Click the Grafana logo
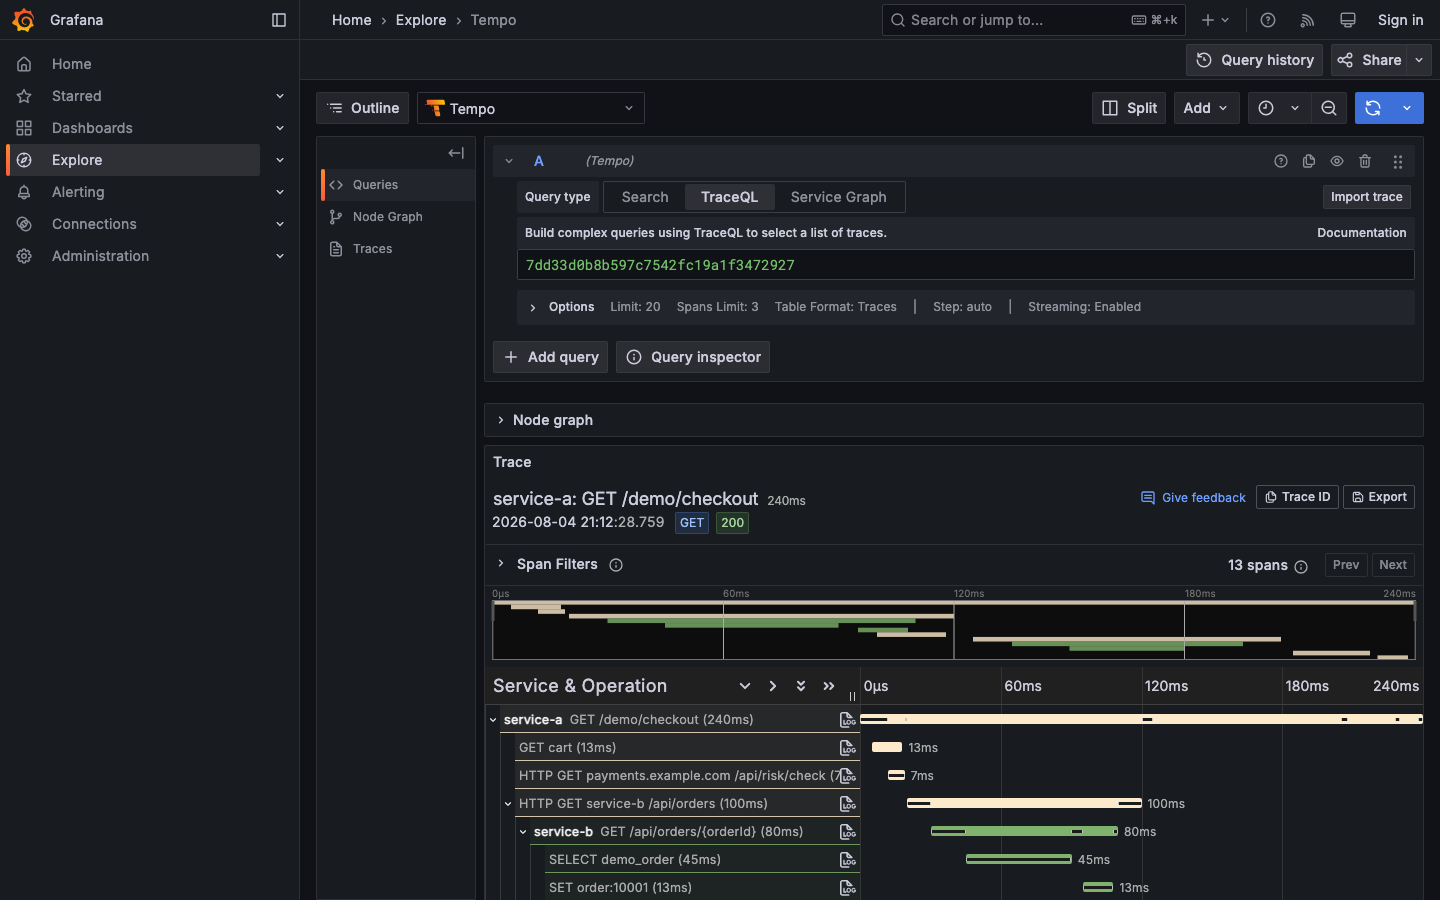 point(23,20)
